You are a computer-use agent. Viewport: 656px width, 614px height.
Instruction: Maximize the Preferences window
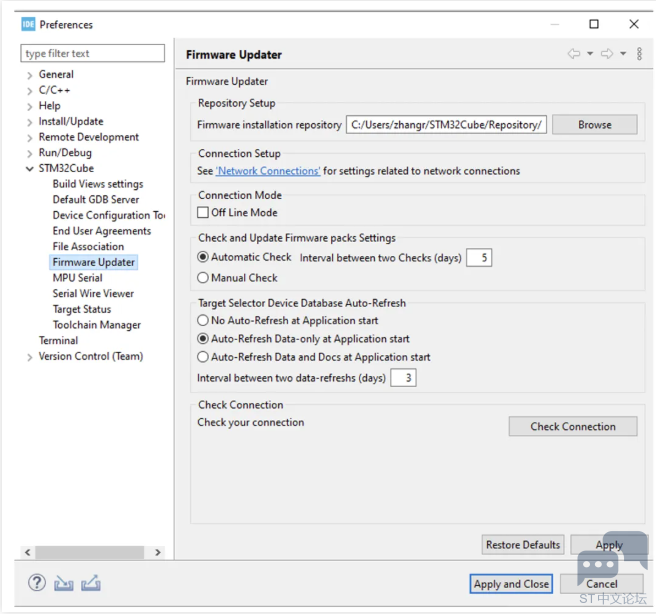pos(594,24)
